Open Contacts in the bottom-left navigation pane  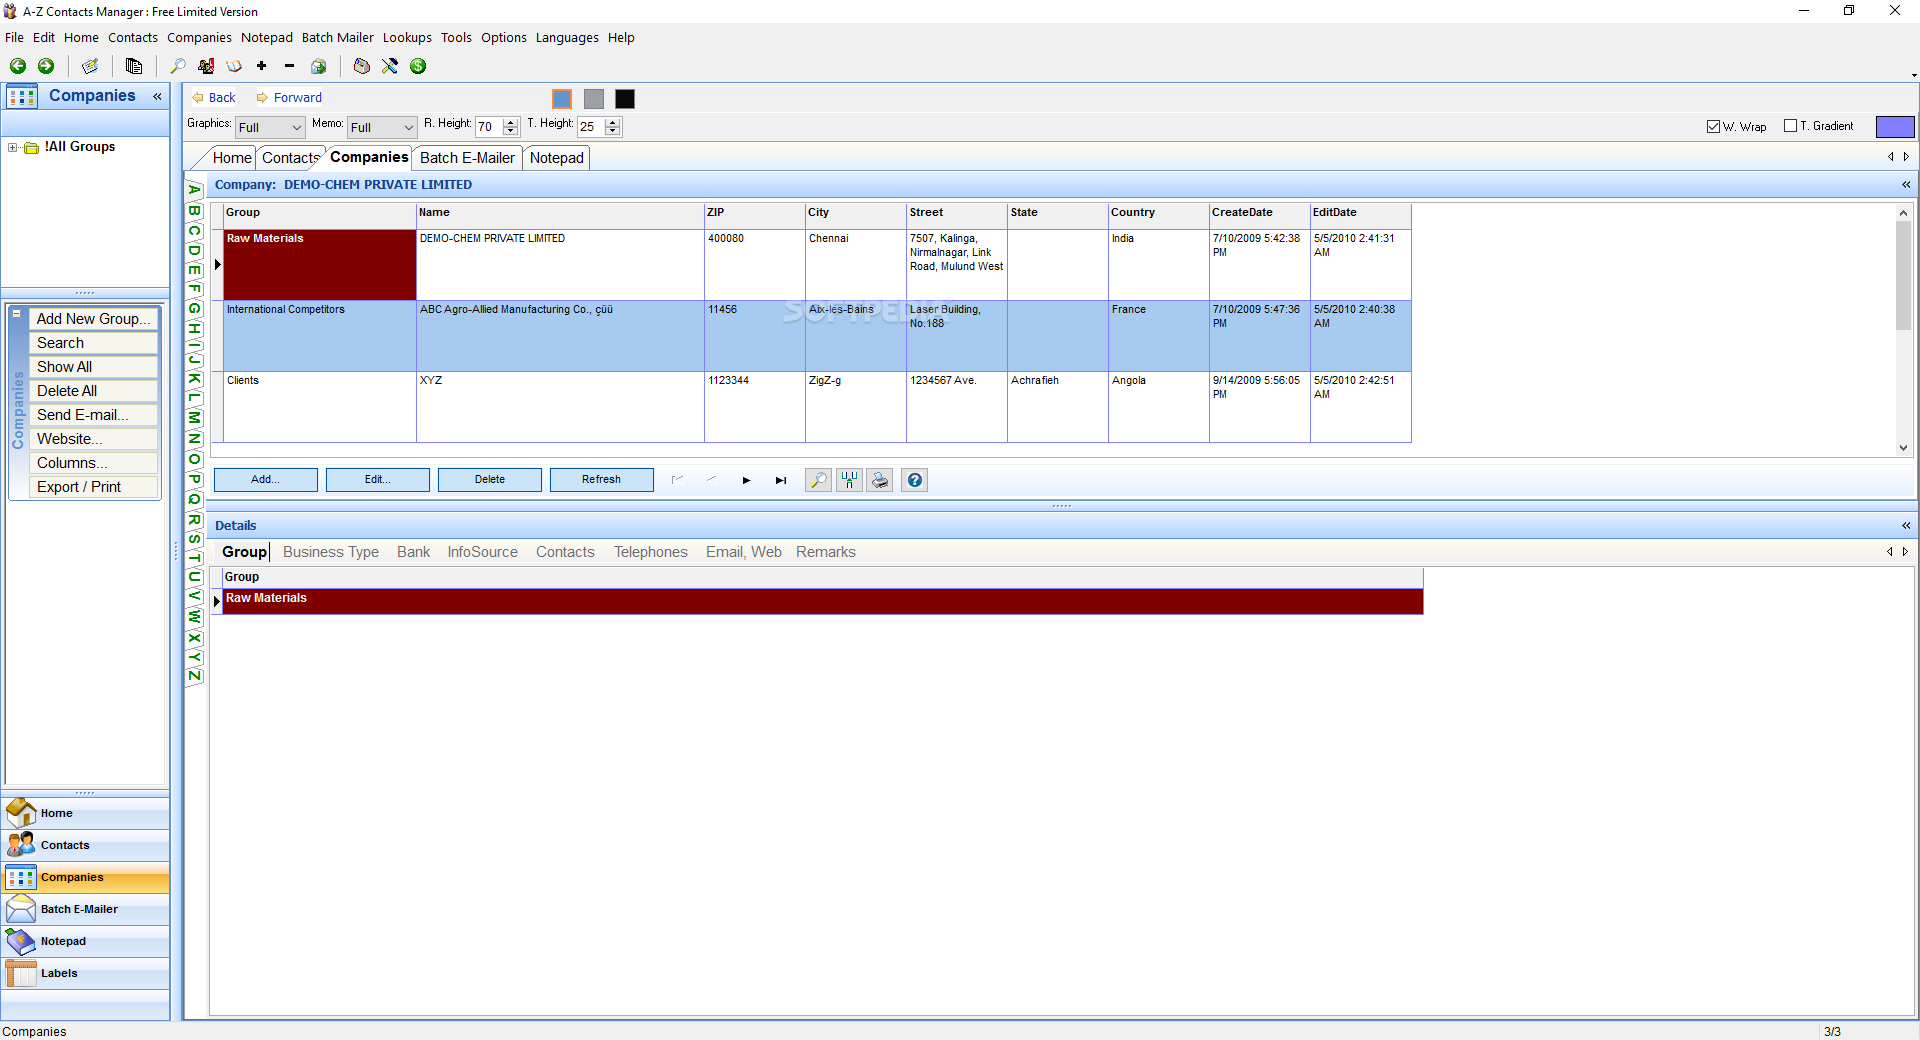pyautogui.click(x=85, y=845)
